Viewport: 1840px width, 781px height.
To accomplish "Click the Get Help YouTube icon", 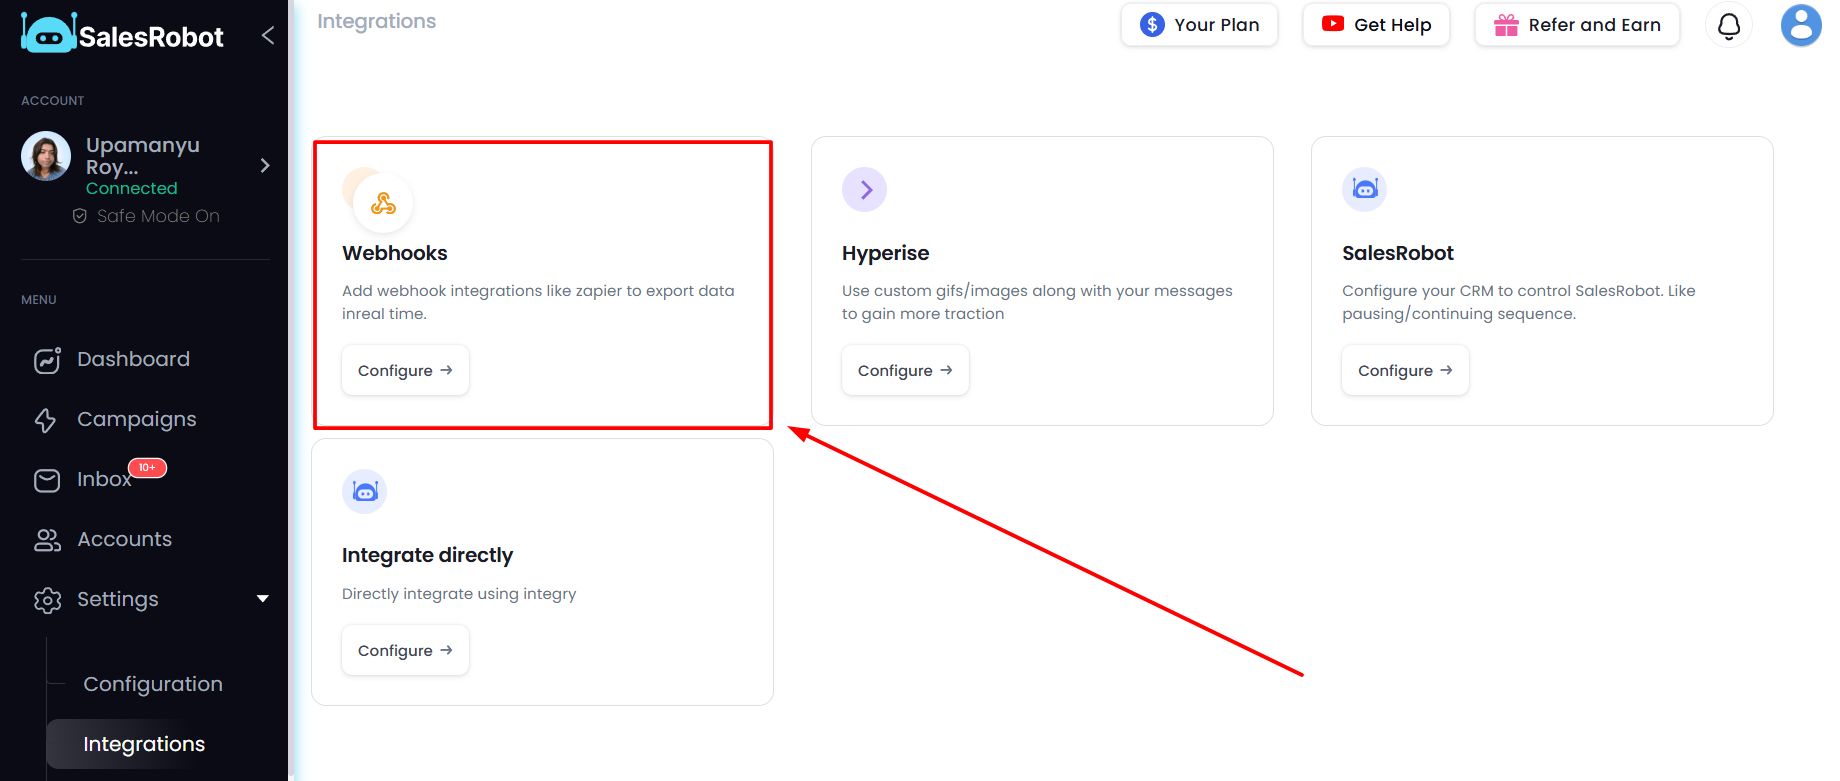I will [1333, 24].
